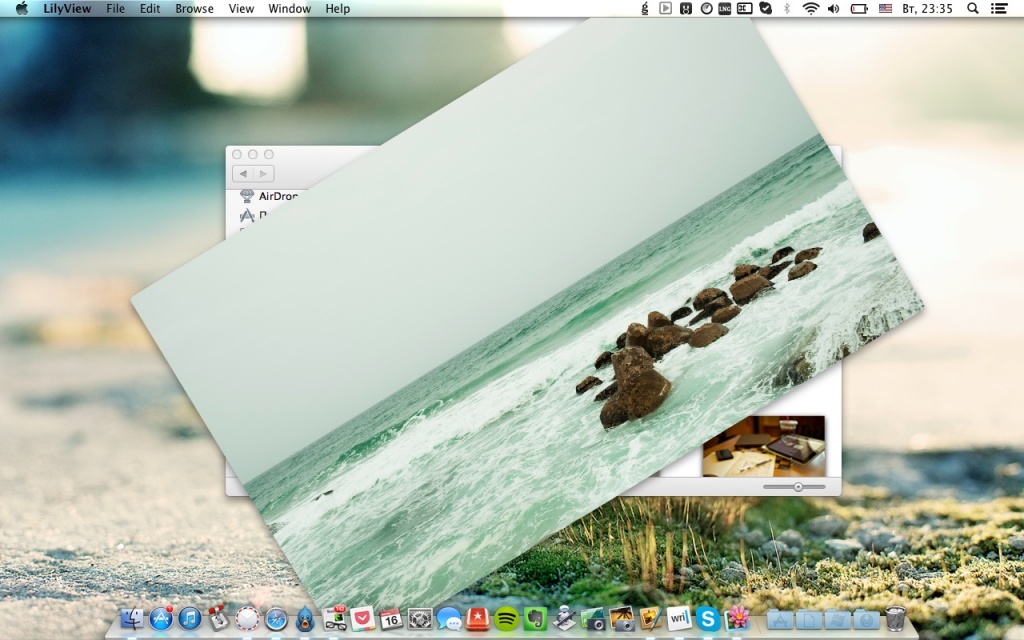Open the US flag input source menu

pos(885,8)
